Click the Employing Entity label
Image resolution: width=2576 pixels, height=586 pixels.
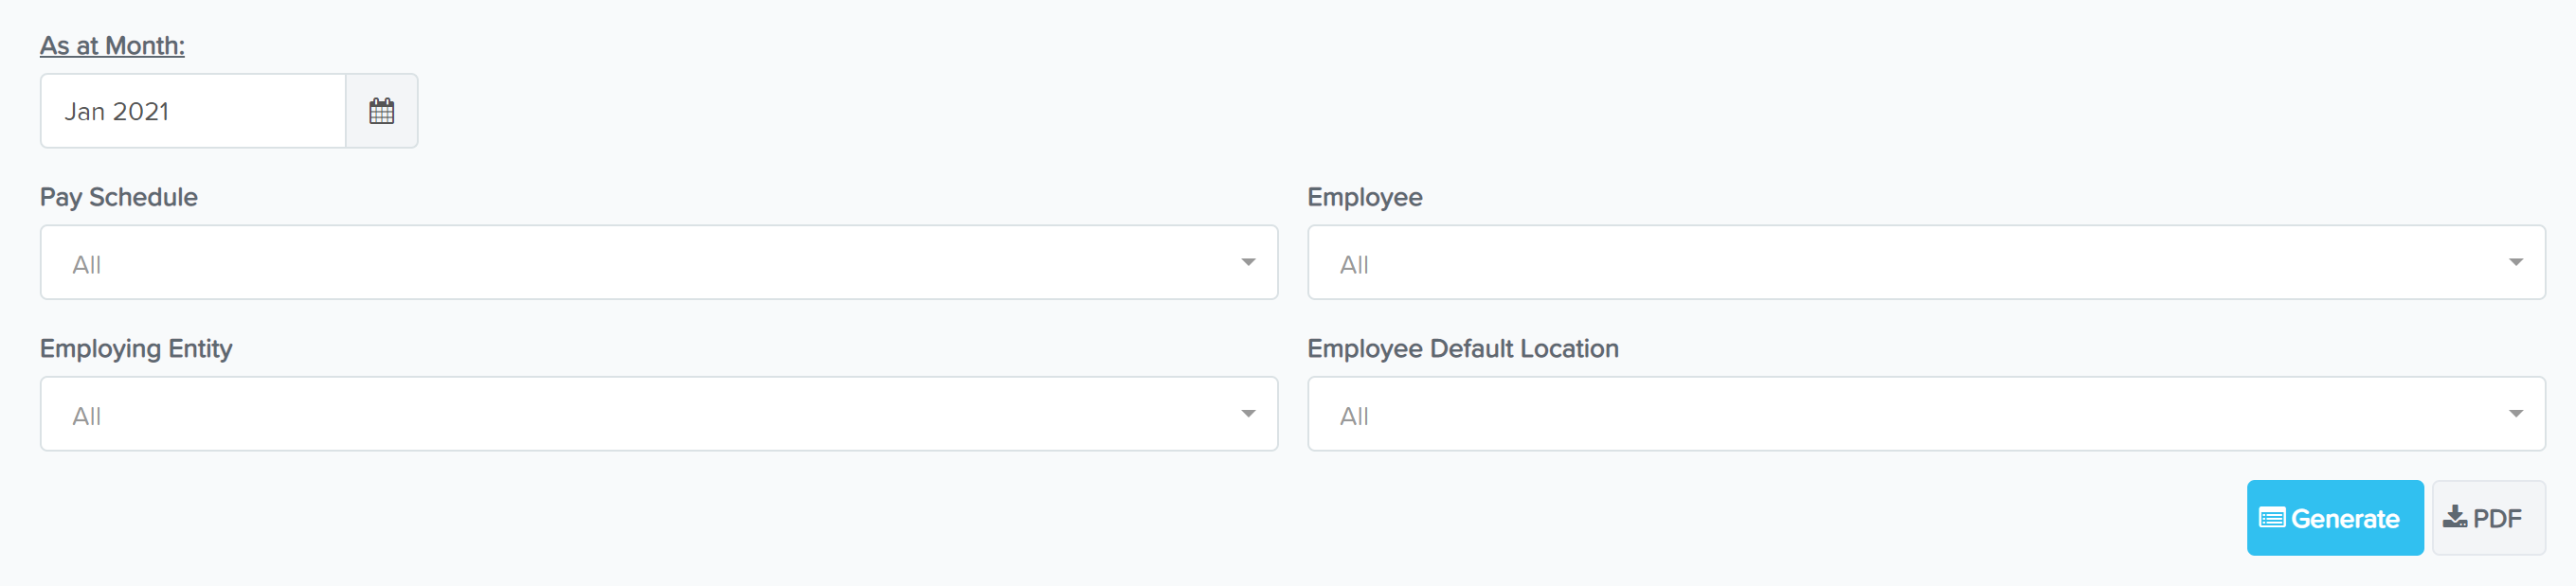point(136,349)
